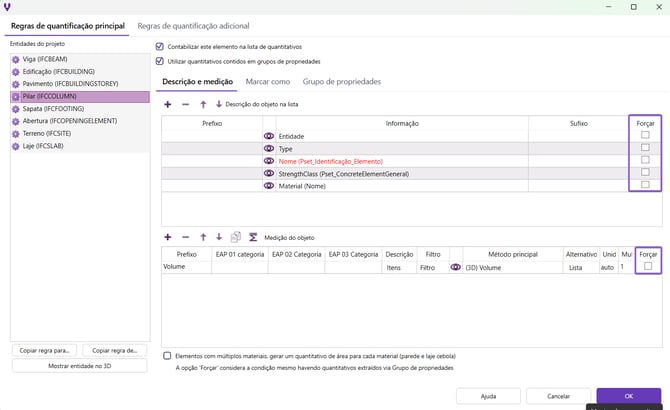670x410 pixels.
Task: Open the Regras de quantificação principal tab
Action: click(68, 26)
